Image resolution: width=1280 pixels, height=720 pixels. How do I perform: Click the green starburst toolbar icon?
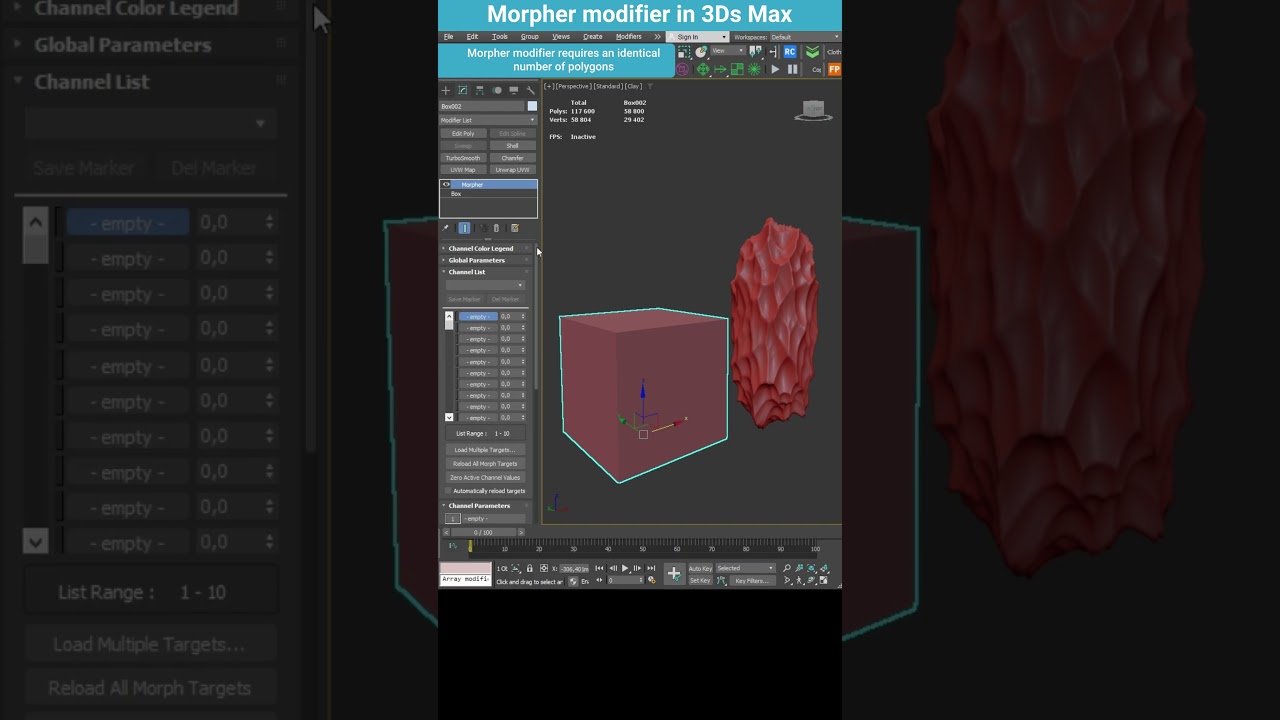[x=754, y=69]
